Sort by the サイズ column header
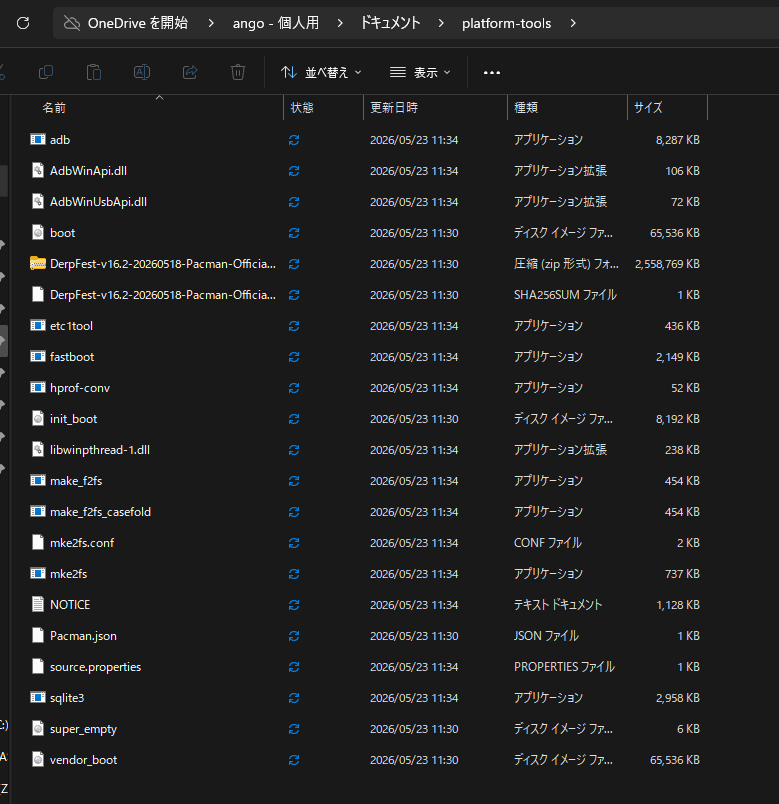The image size is (779, 804). 648,108
